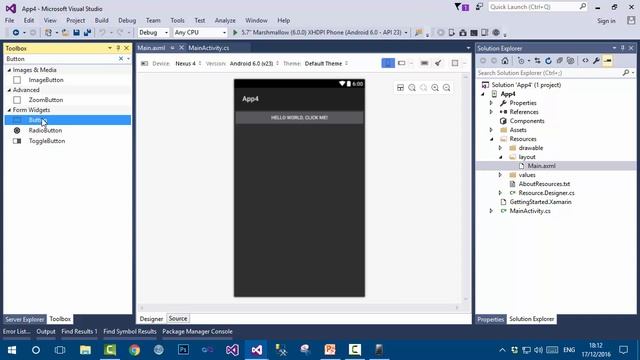Expand the Properties node in Solution Explorer
640x360 pixels.
pos(491,103)
